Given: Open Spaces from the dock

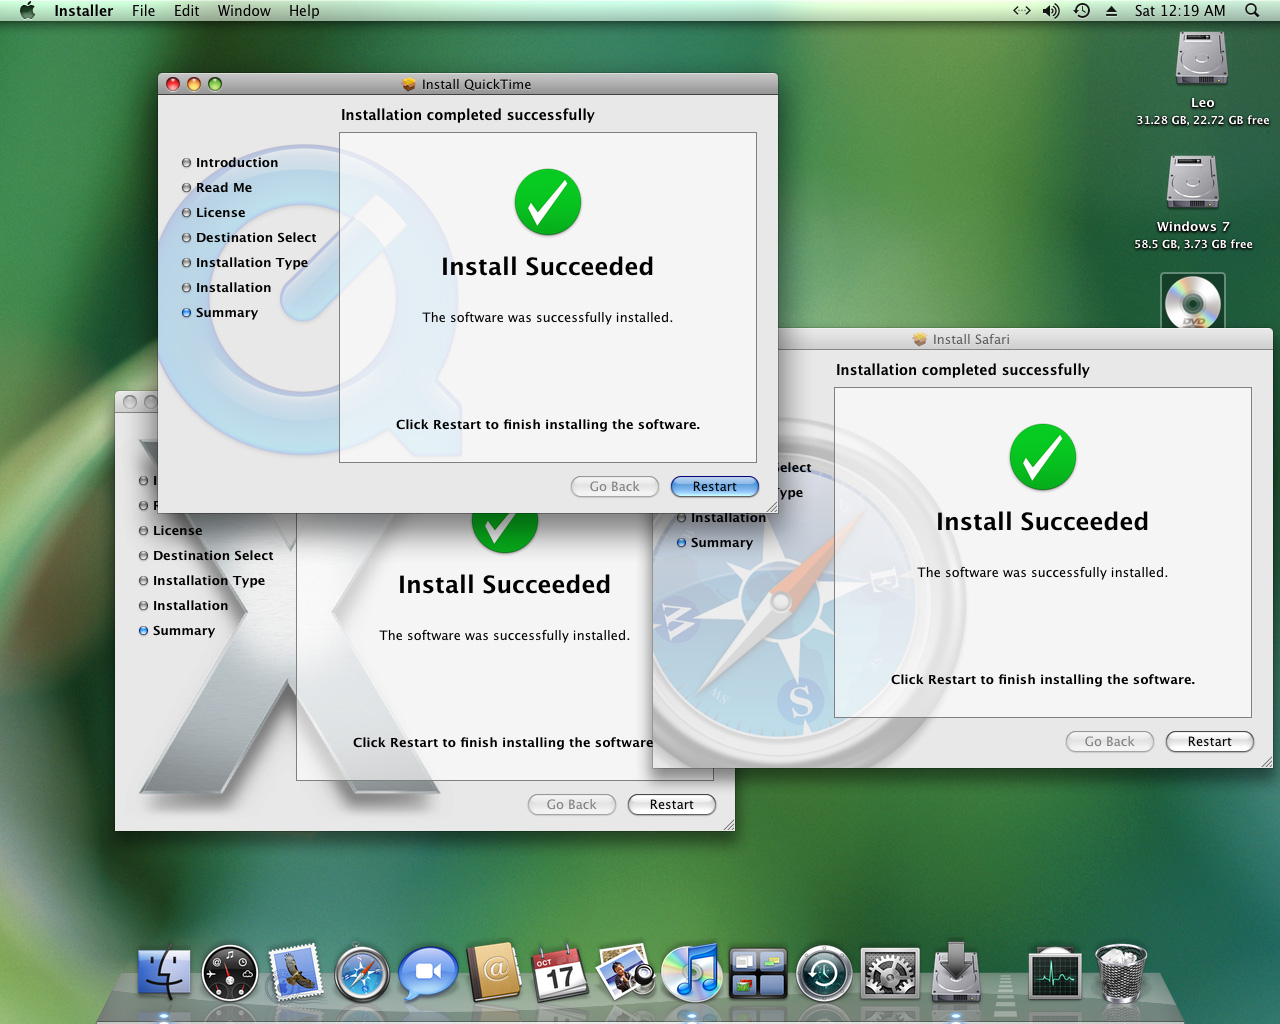Looking at the screenshot, I should tap(758, 973).
